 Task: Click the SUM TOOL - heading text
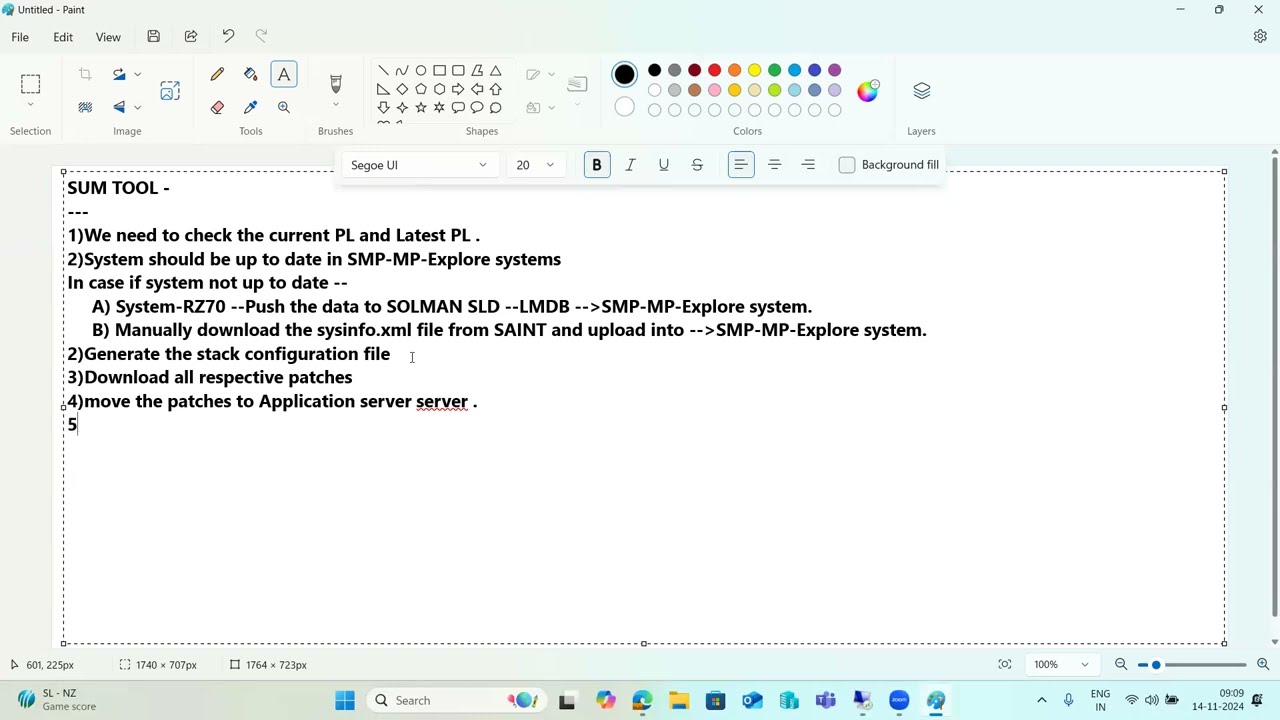[118, 188]
